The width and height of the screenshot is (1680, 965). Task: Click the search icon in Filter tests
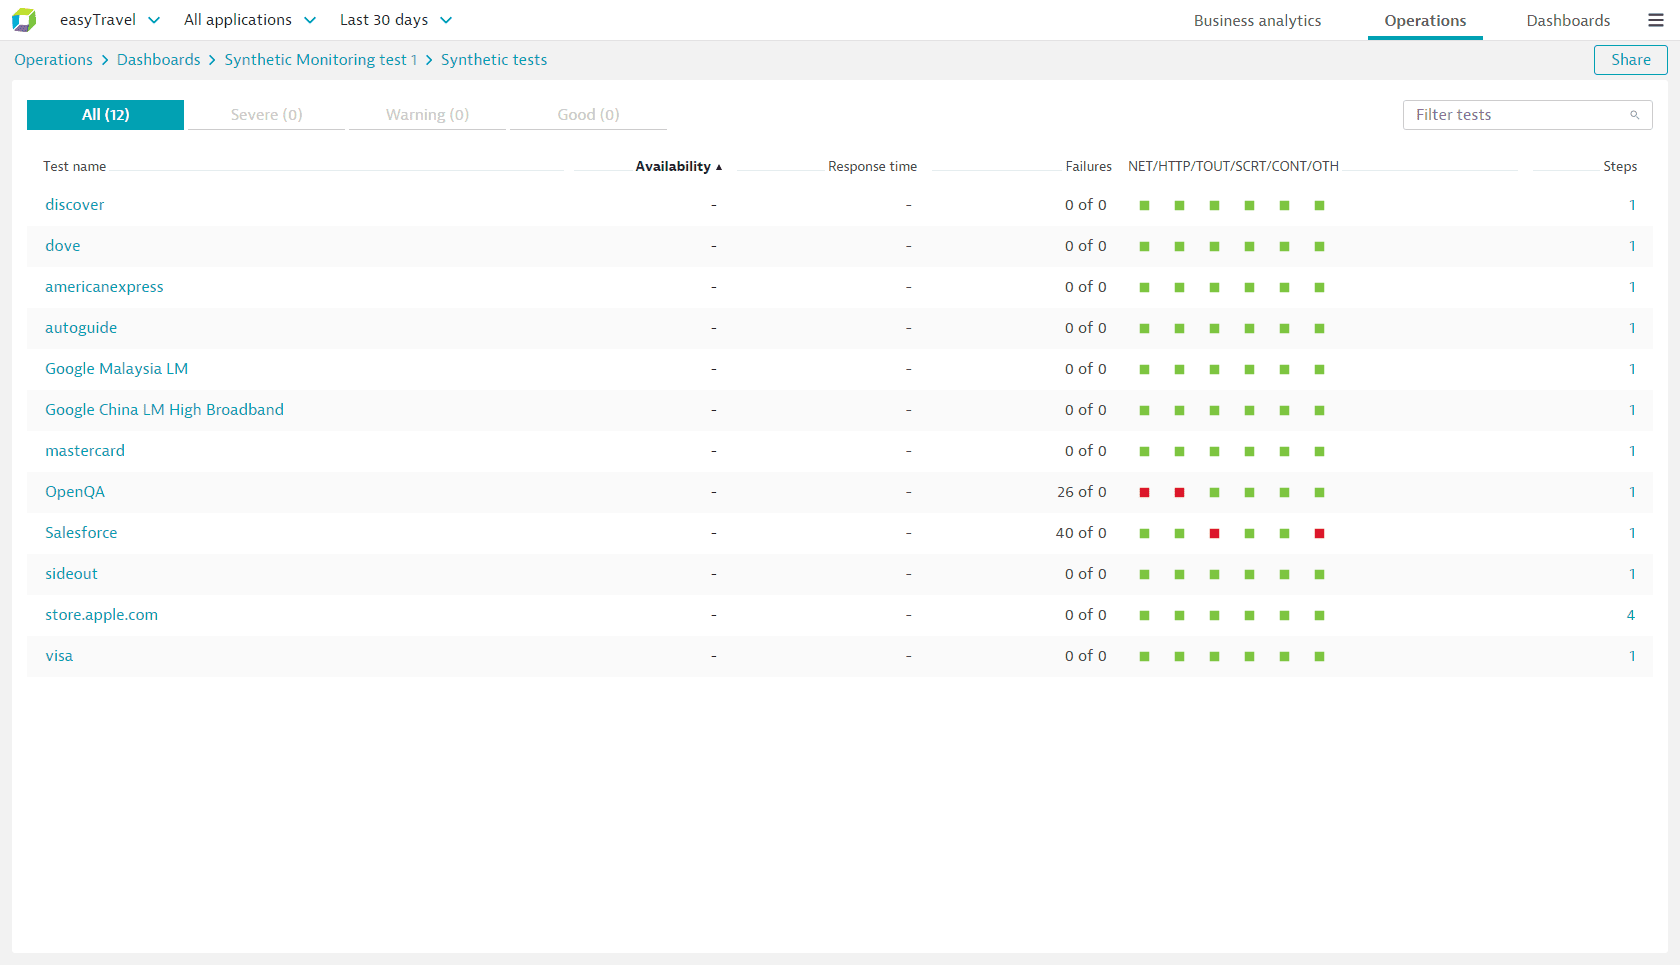[x=1635, y=115]
